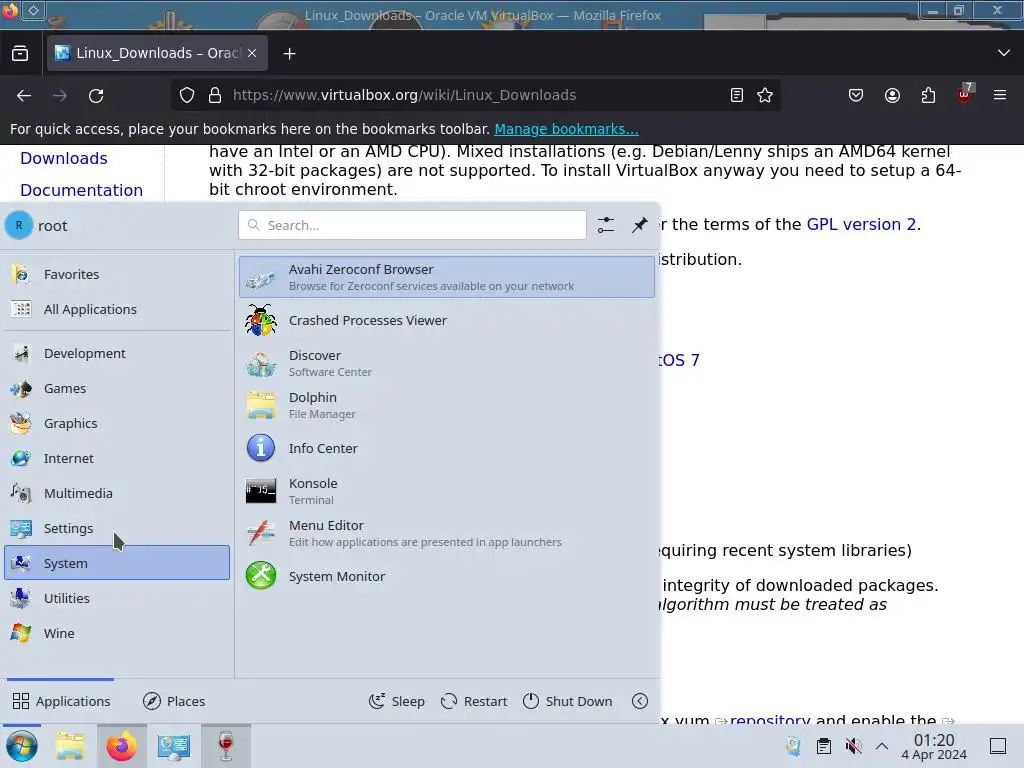Toggle the muted volume tray icon

pyautogui.click(x=853, y=746)
